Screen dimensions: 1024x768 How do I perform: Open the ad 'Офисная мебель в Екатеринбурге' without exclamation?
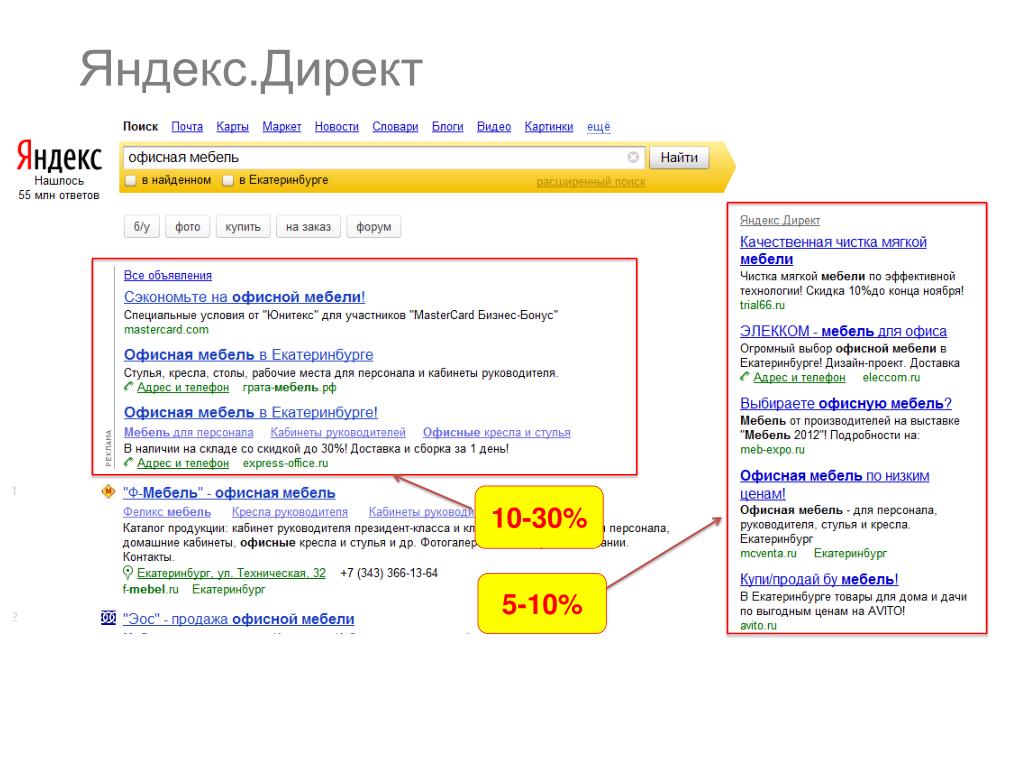click(x=249, y=355)
